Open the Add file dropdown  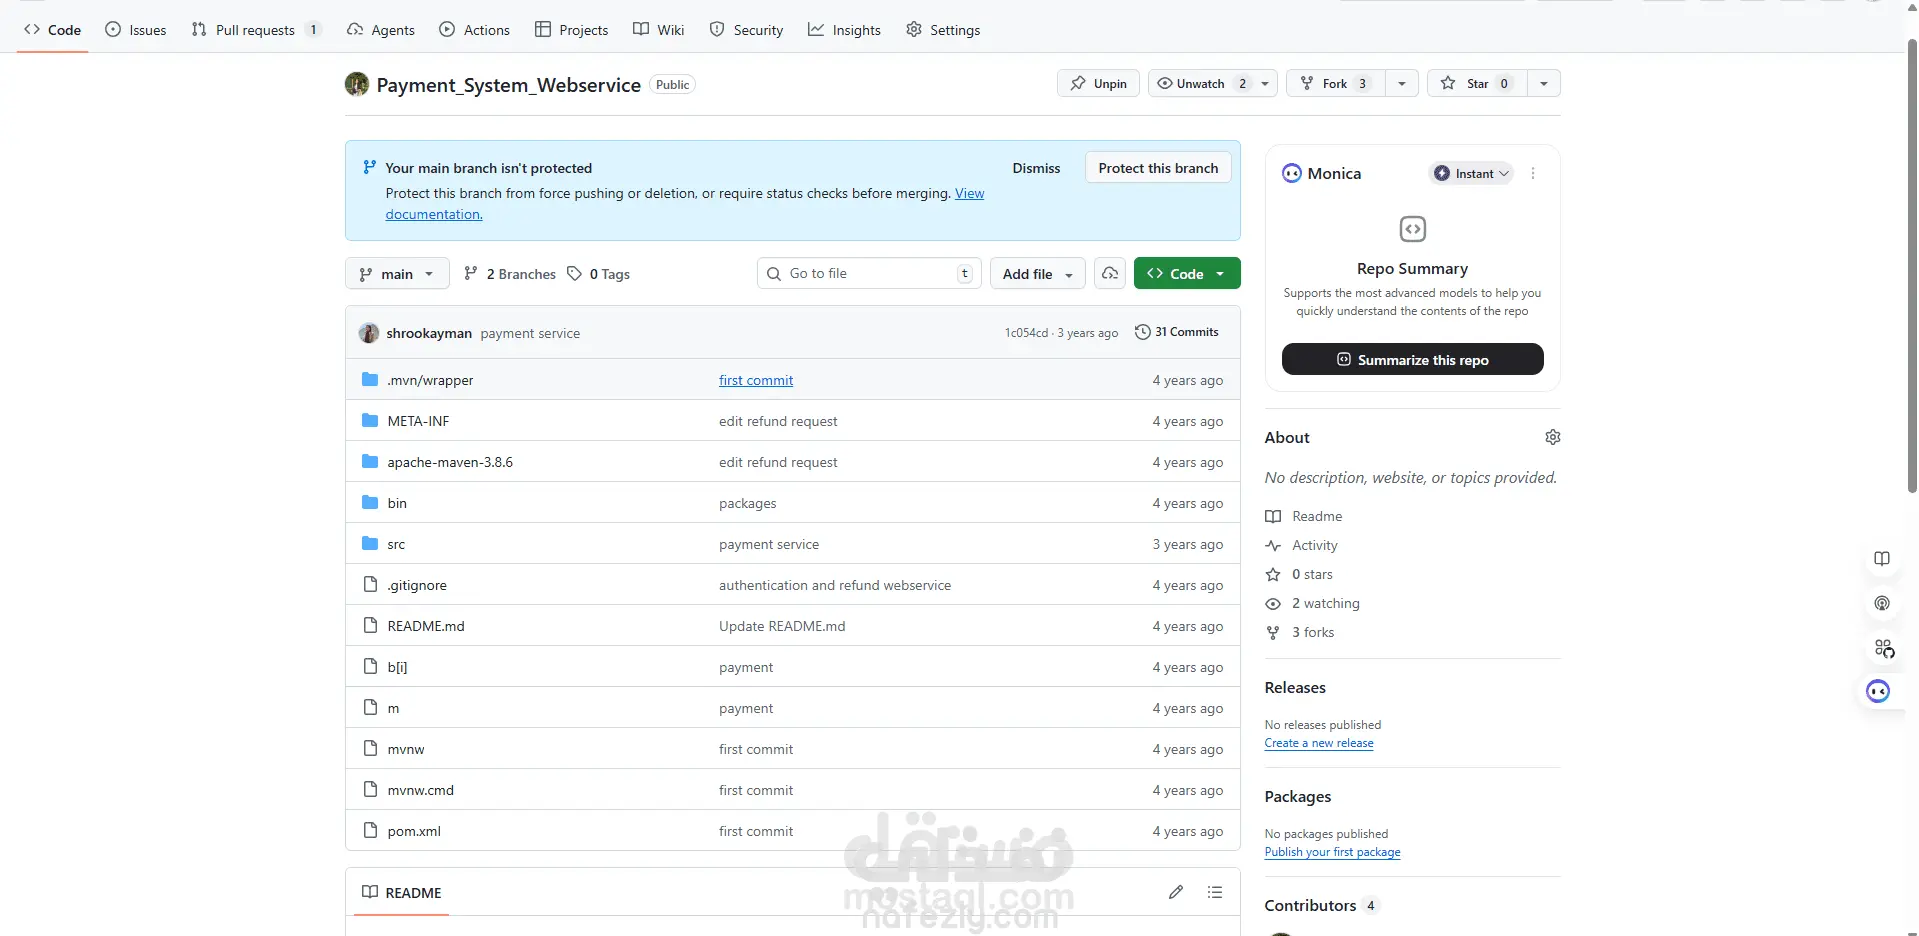(1037, 274)
